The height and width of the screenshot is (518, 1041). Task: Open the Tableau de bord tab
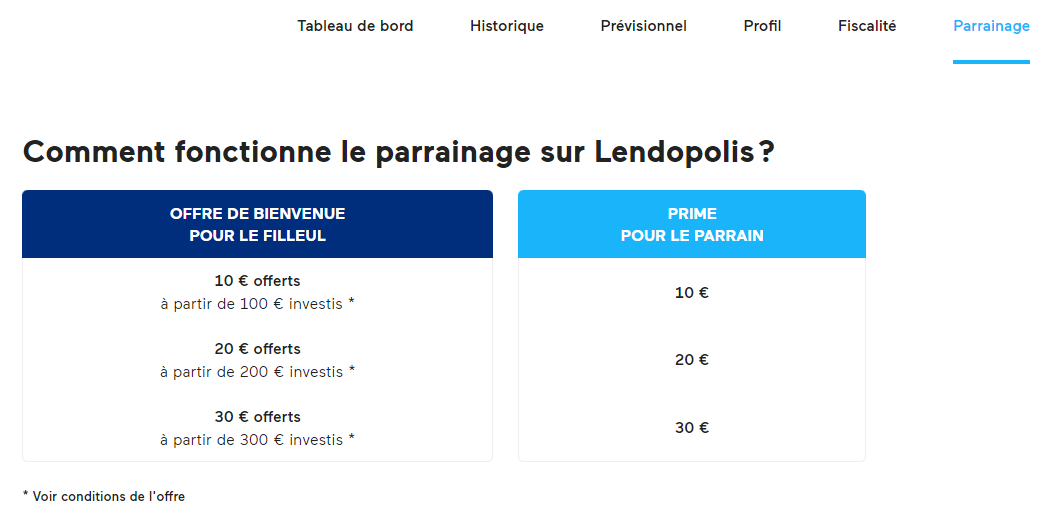[x=355, y=26]
